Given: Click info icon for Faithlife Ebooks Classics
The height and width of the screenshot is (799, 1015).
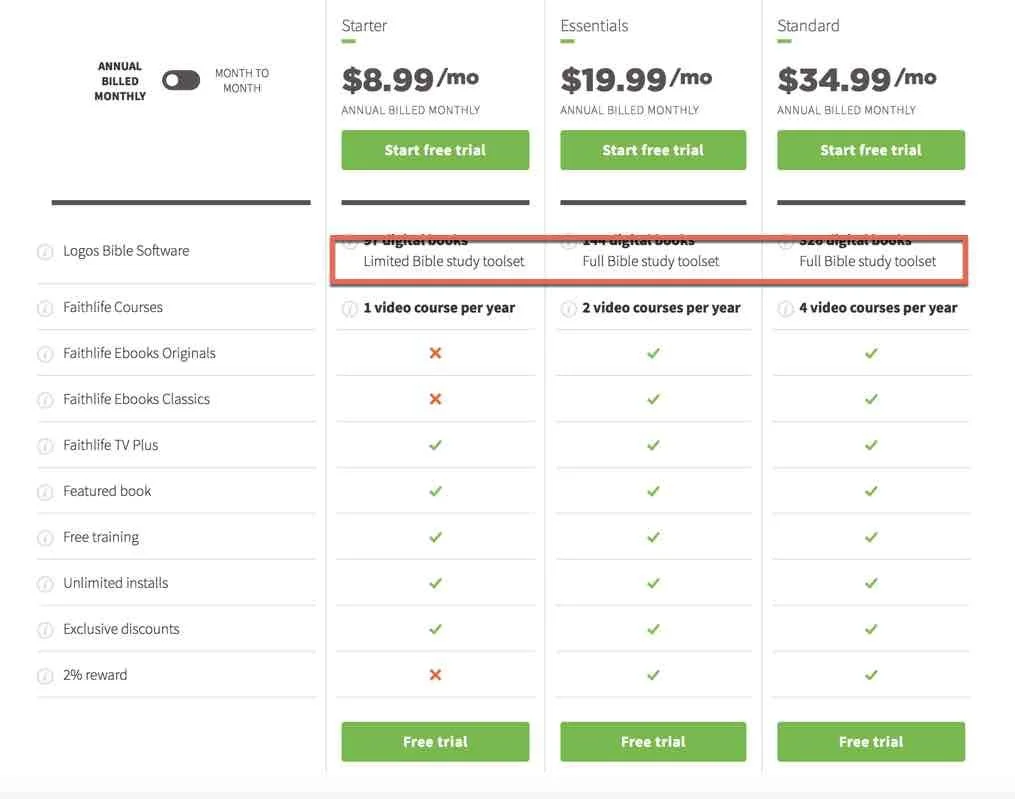Looking at the screenshot, I should pos(45,400).
